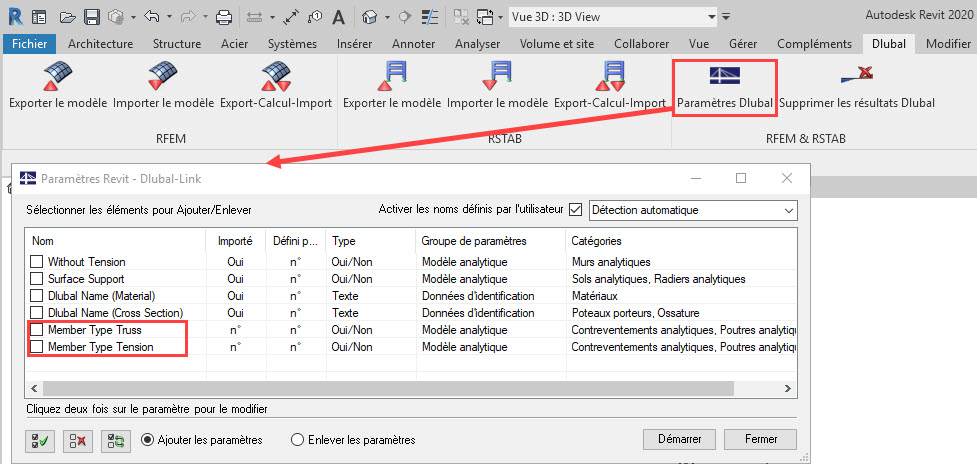977x464 pixels.
Task: Click the invert selection icon button
Action: [116, 441]
